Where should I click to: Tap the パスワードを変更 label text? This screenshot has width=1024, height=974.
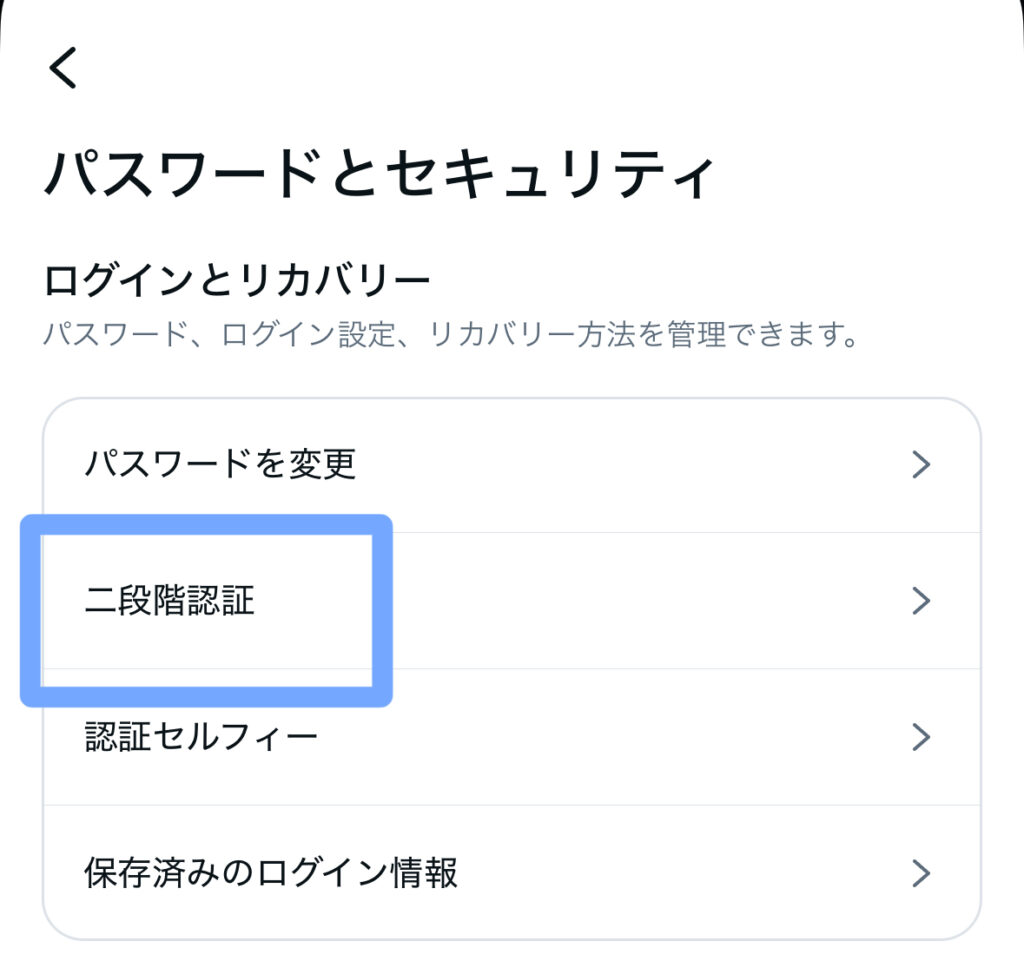click(x=220, y=464)
